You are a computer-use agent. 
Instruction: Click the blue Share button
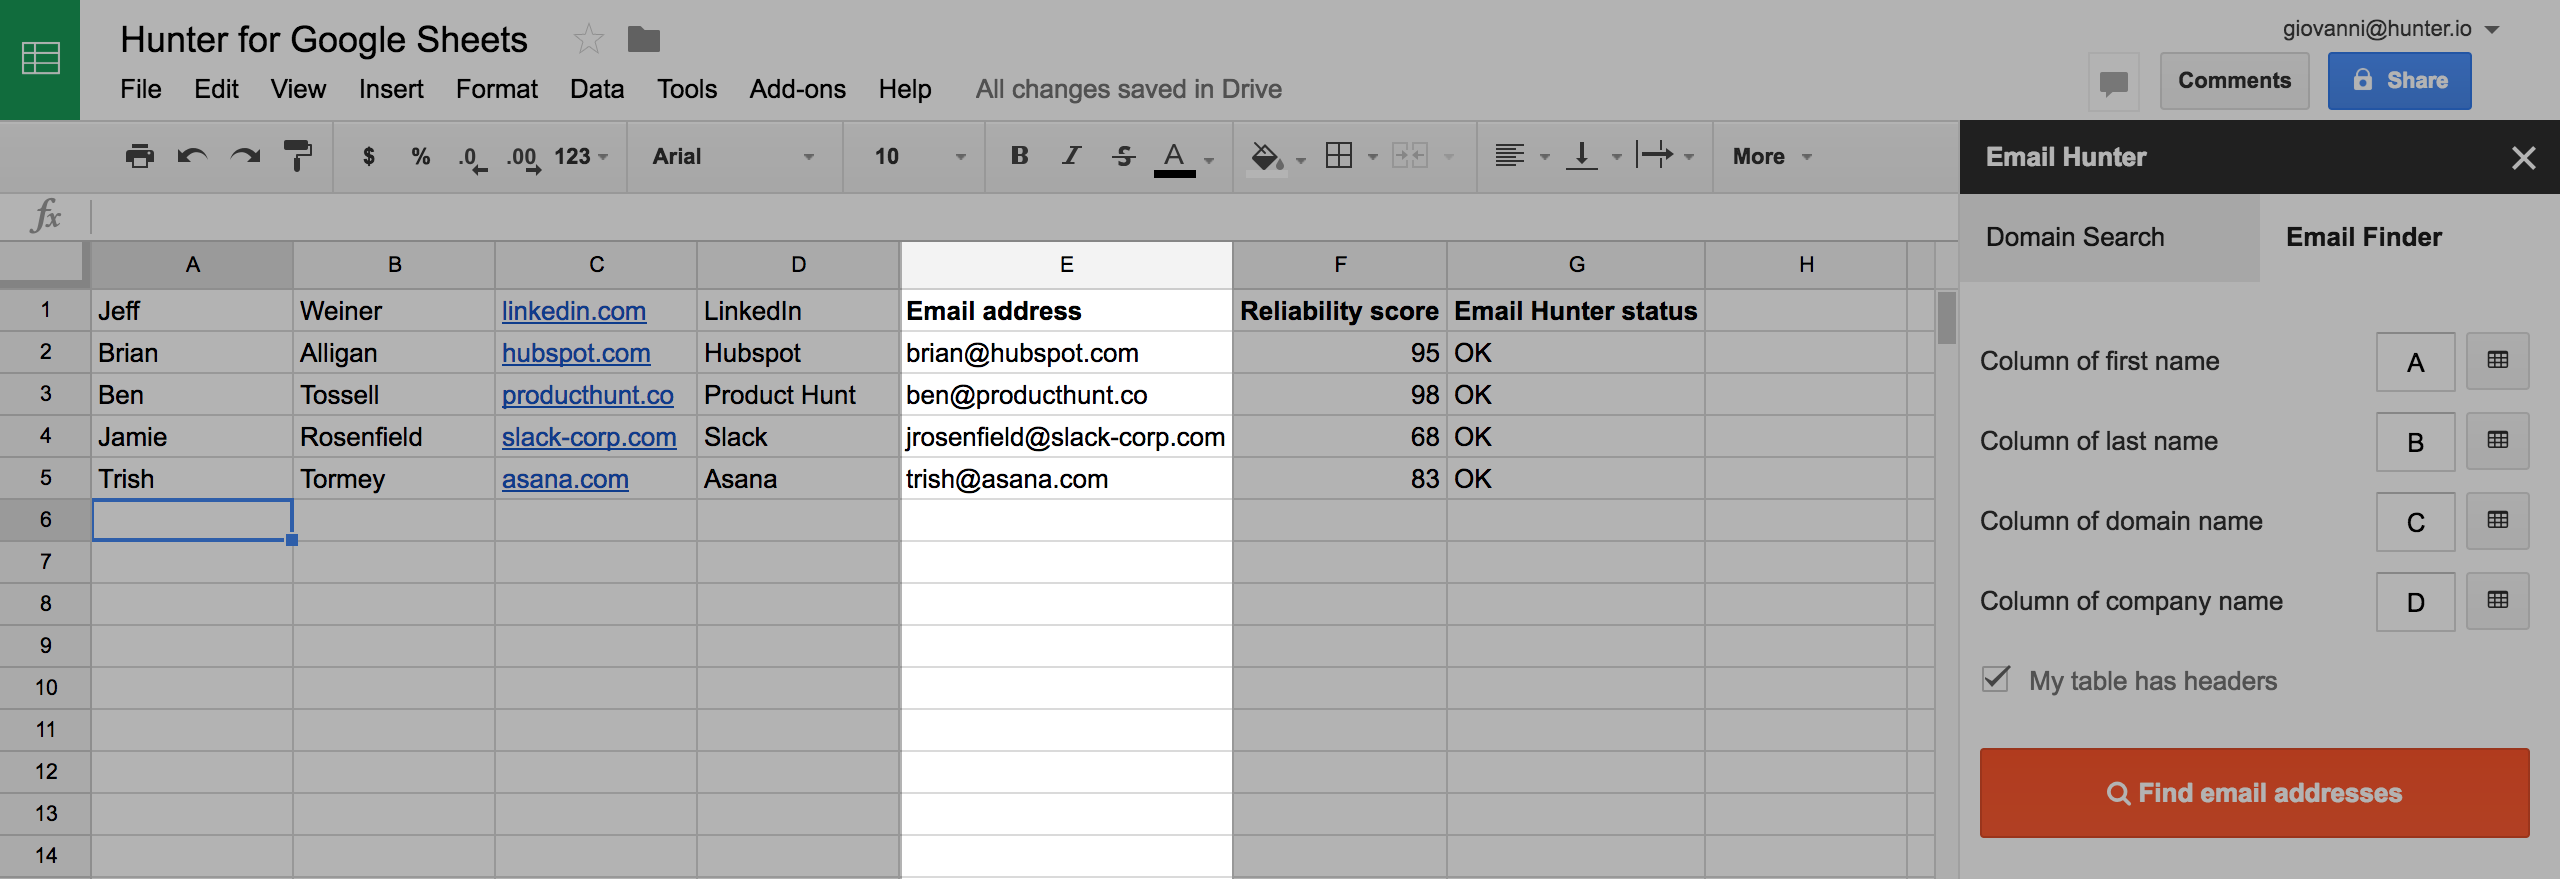(x=2399, y=81)
